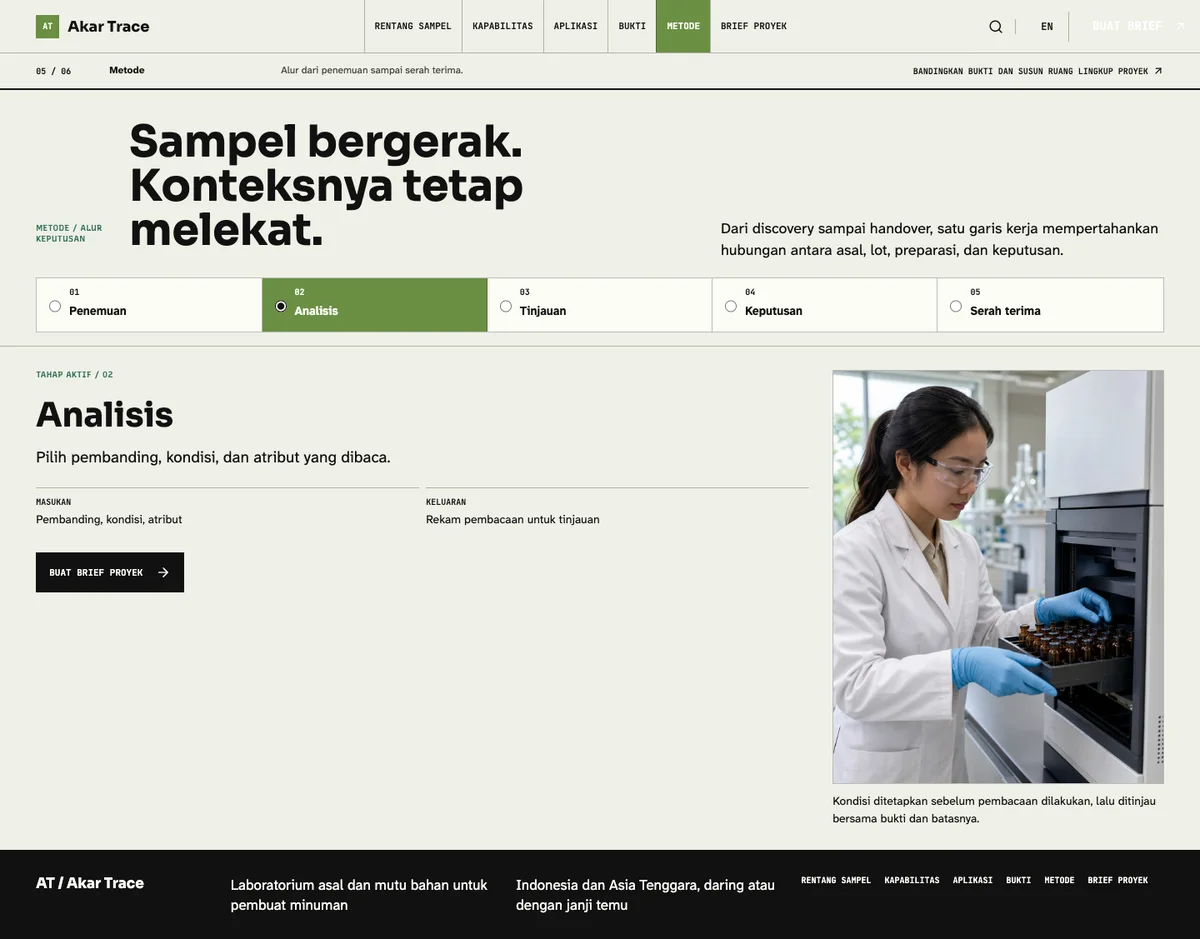The image size is (1200, 939).
Task: Open search with the magnifier icon
Action: [x=995, y=27]
